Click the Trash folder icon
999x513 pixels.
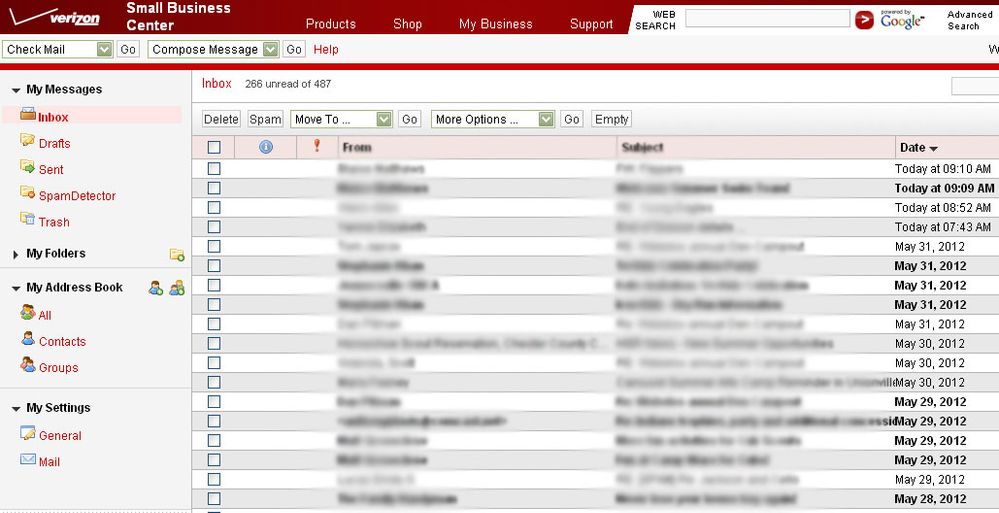tap(27, 219)
